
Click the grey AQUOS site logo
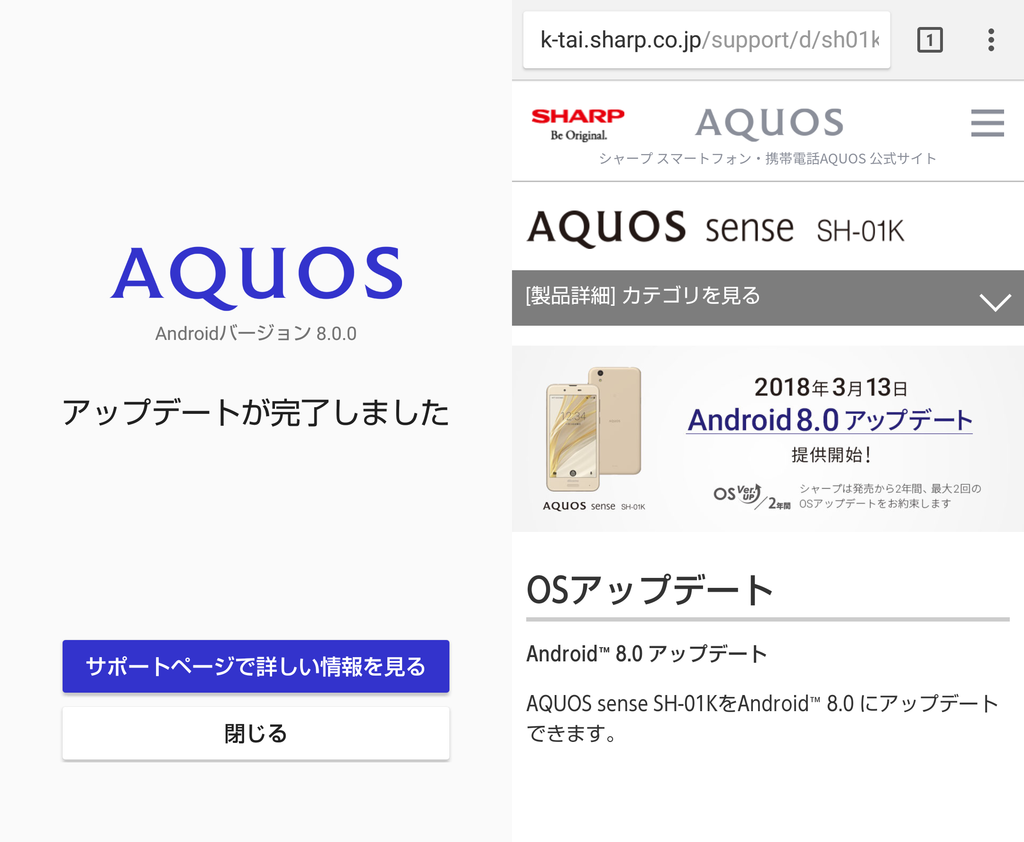pos(769,123)
